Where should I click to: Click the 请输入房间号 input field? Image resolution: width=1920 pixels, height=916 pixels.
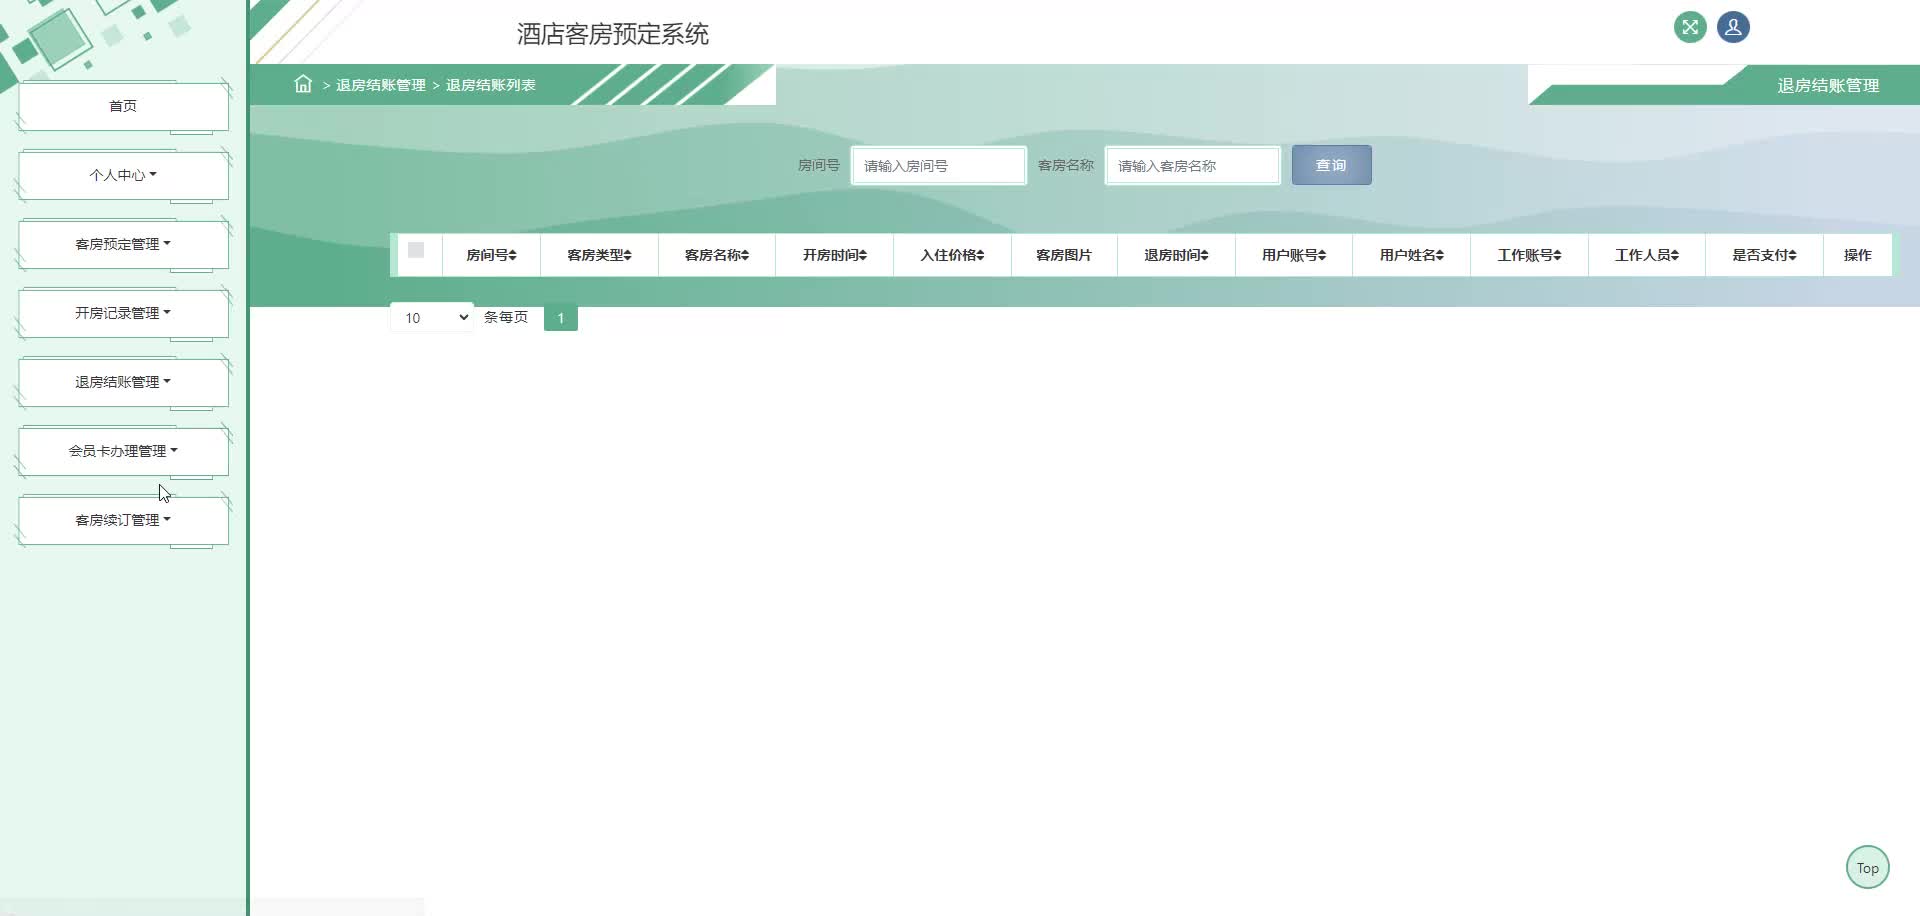937,165
